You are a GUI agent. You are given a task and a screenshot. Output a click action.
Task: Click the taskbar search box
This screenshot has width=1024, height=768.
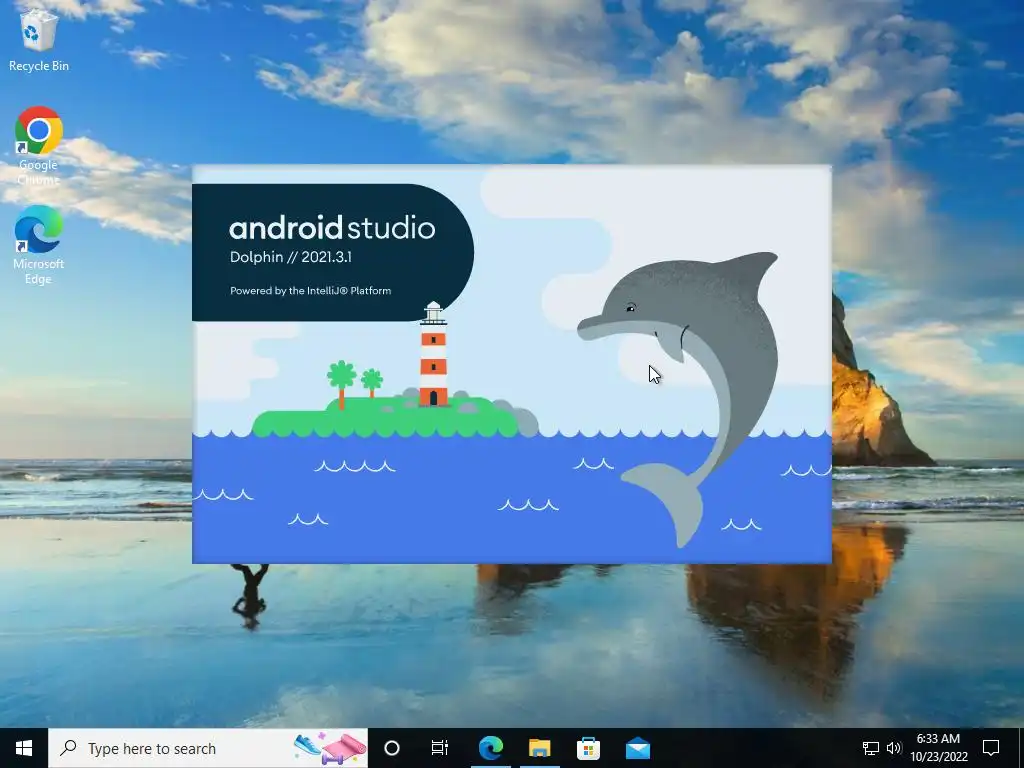pos(208,748)
